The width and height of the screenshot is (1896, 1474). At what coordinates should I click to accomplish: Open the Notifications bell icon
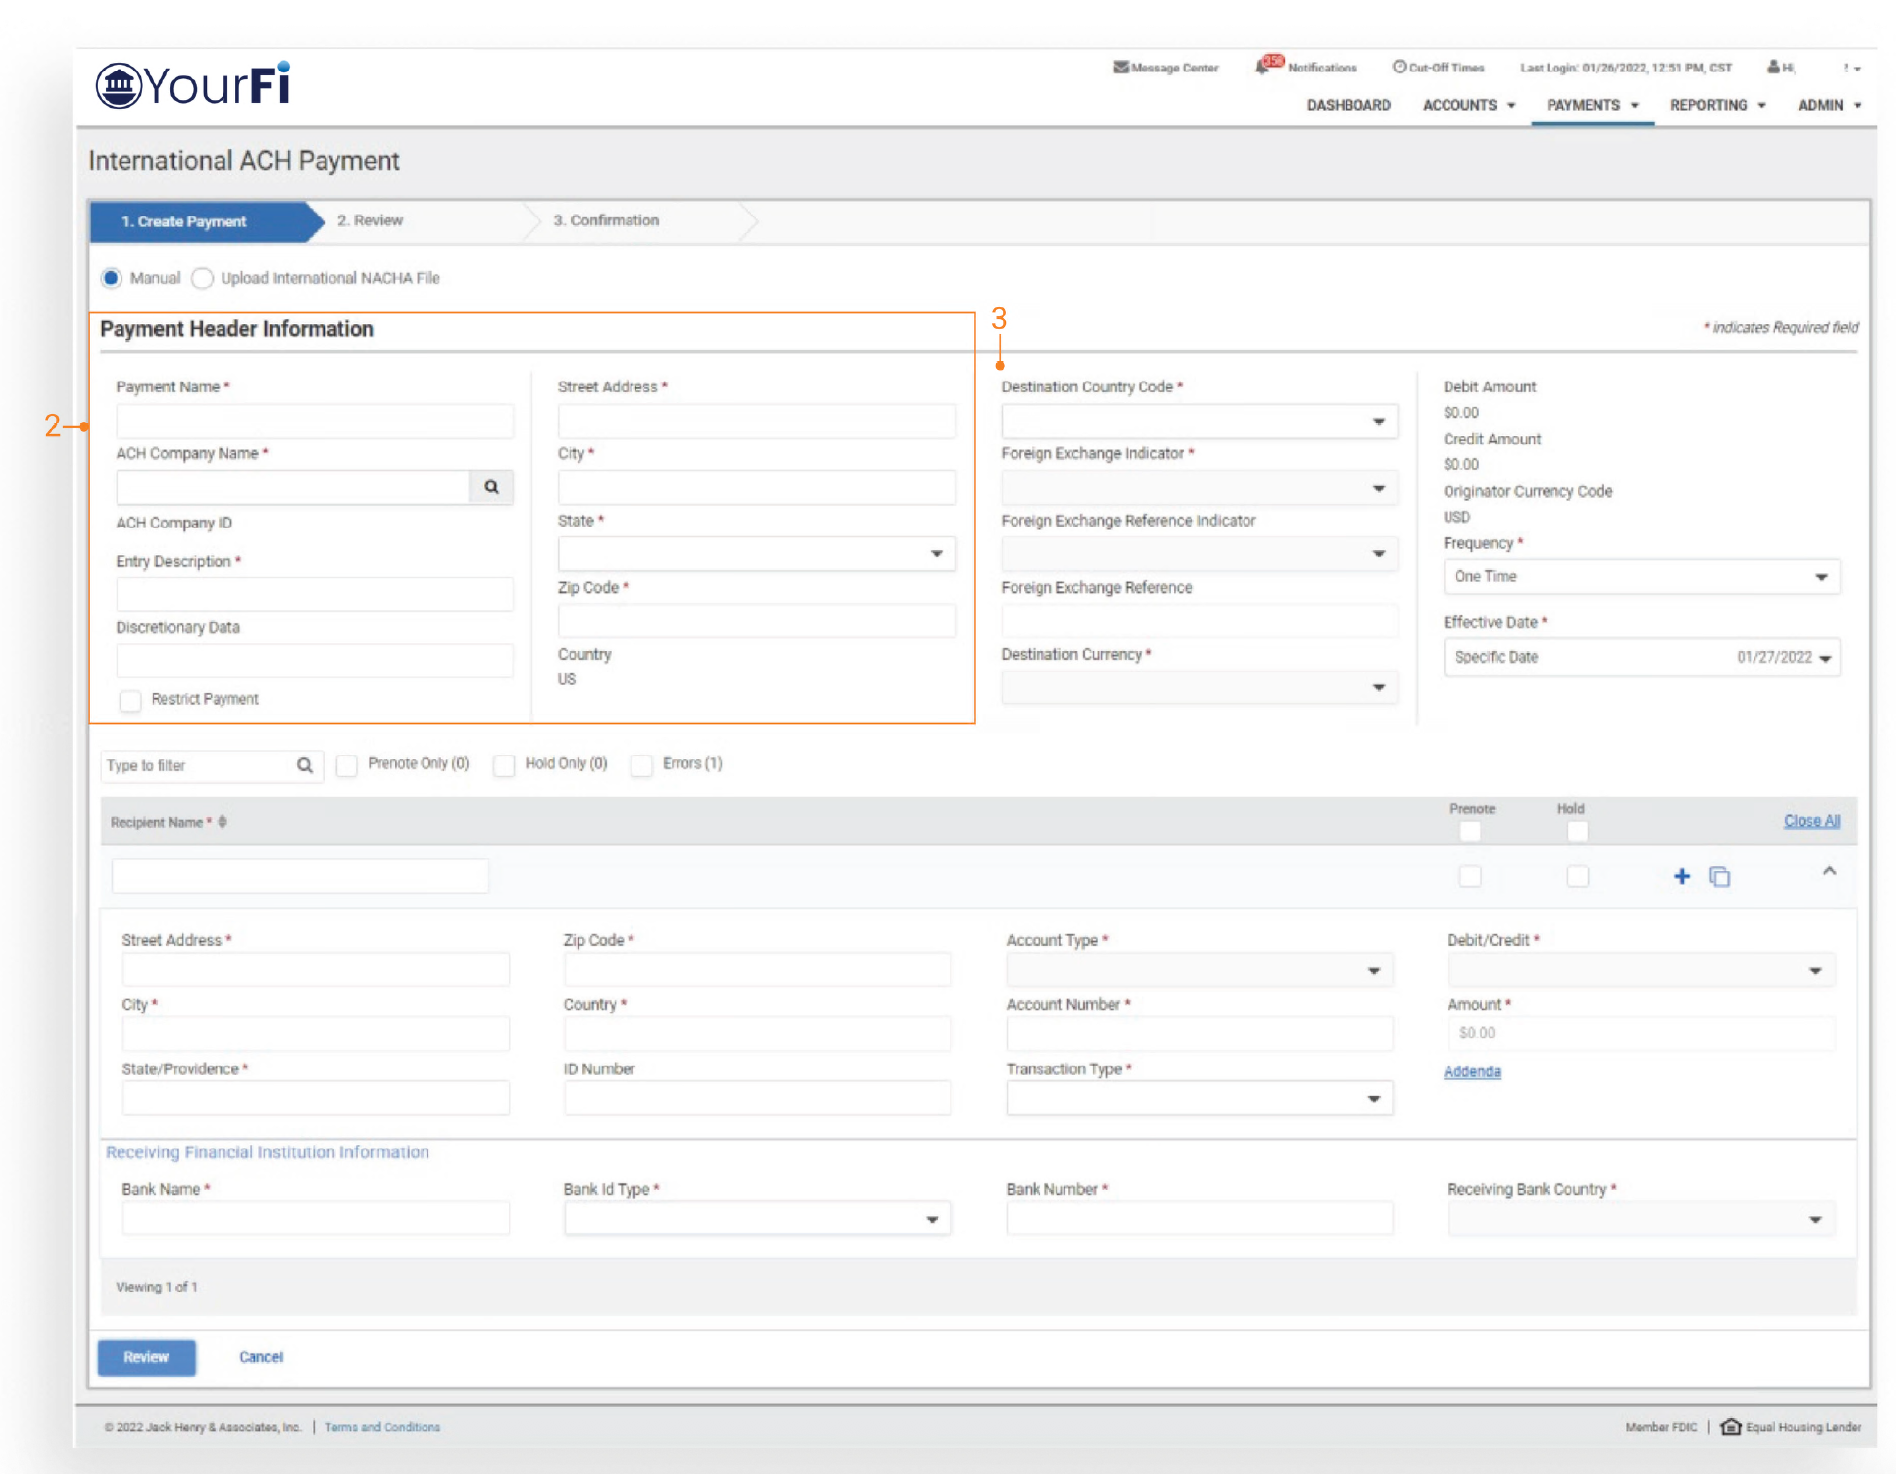pyautogui.click(x=1264, y=66)
